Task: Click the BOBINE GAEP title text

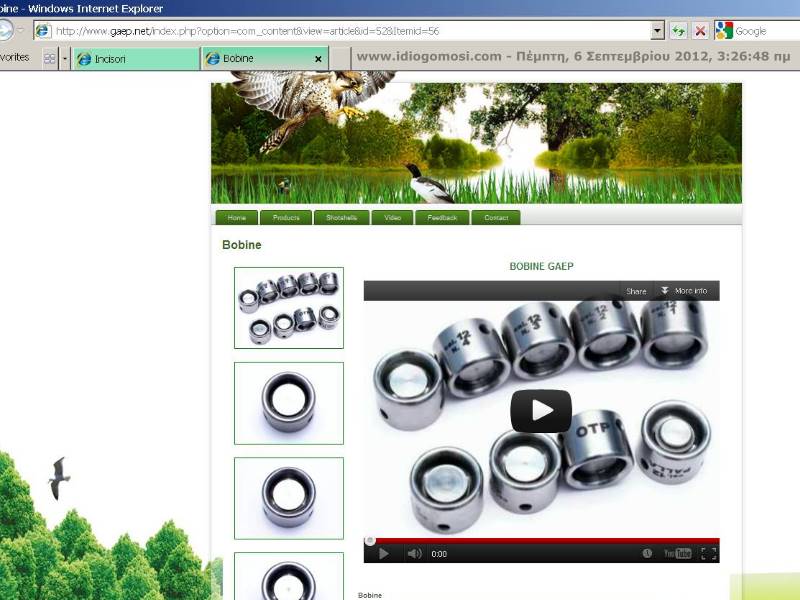Action: pos(541,266)
